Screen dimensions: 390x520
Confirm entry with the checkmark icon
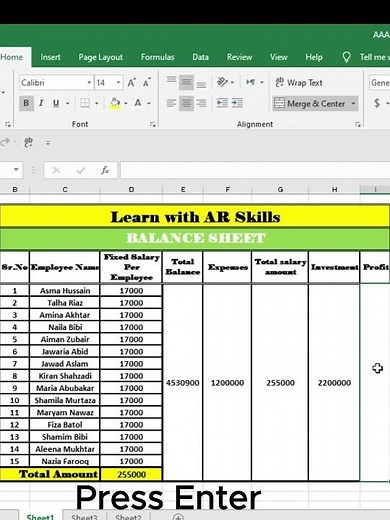(x=80, y=170)
